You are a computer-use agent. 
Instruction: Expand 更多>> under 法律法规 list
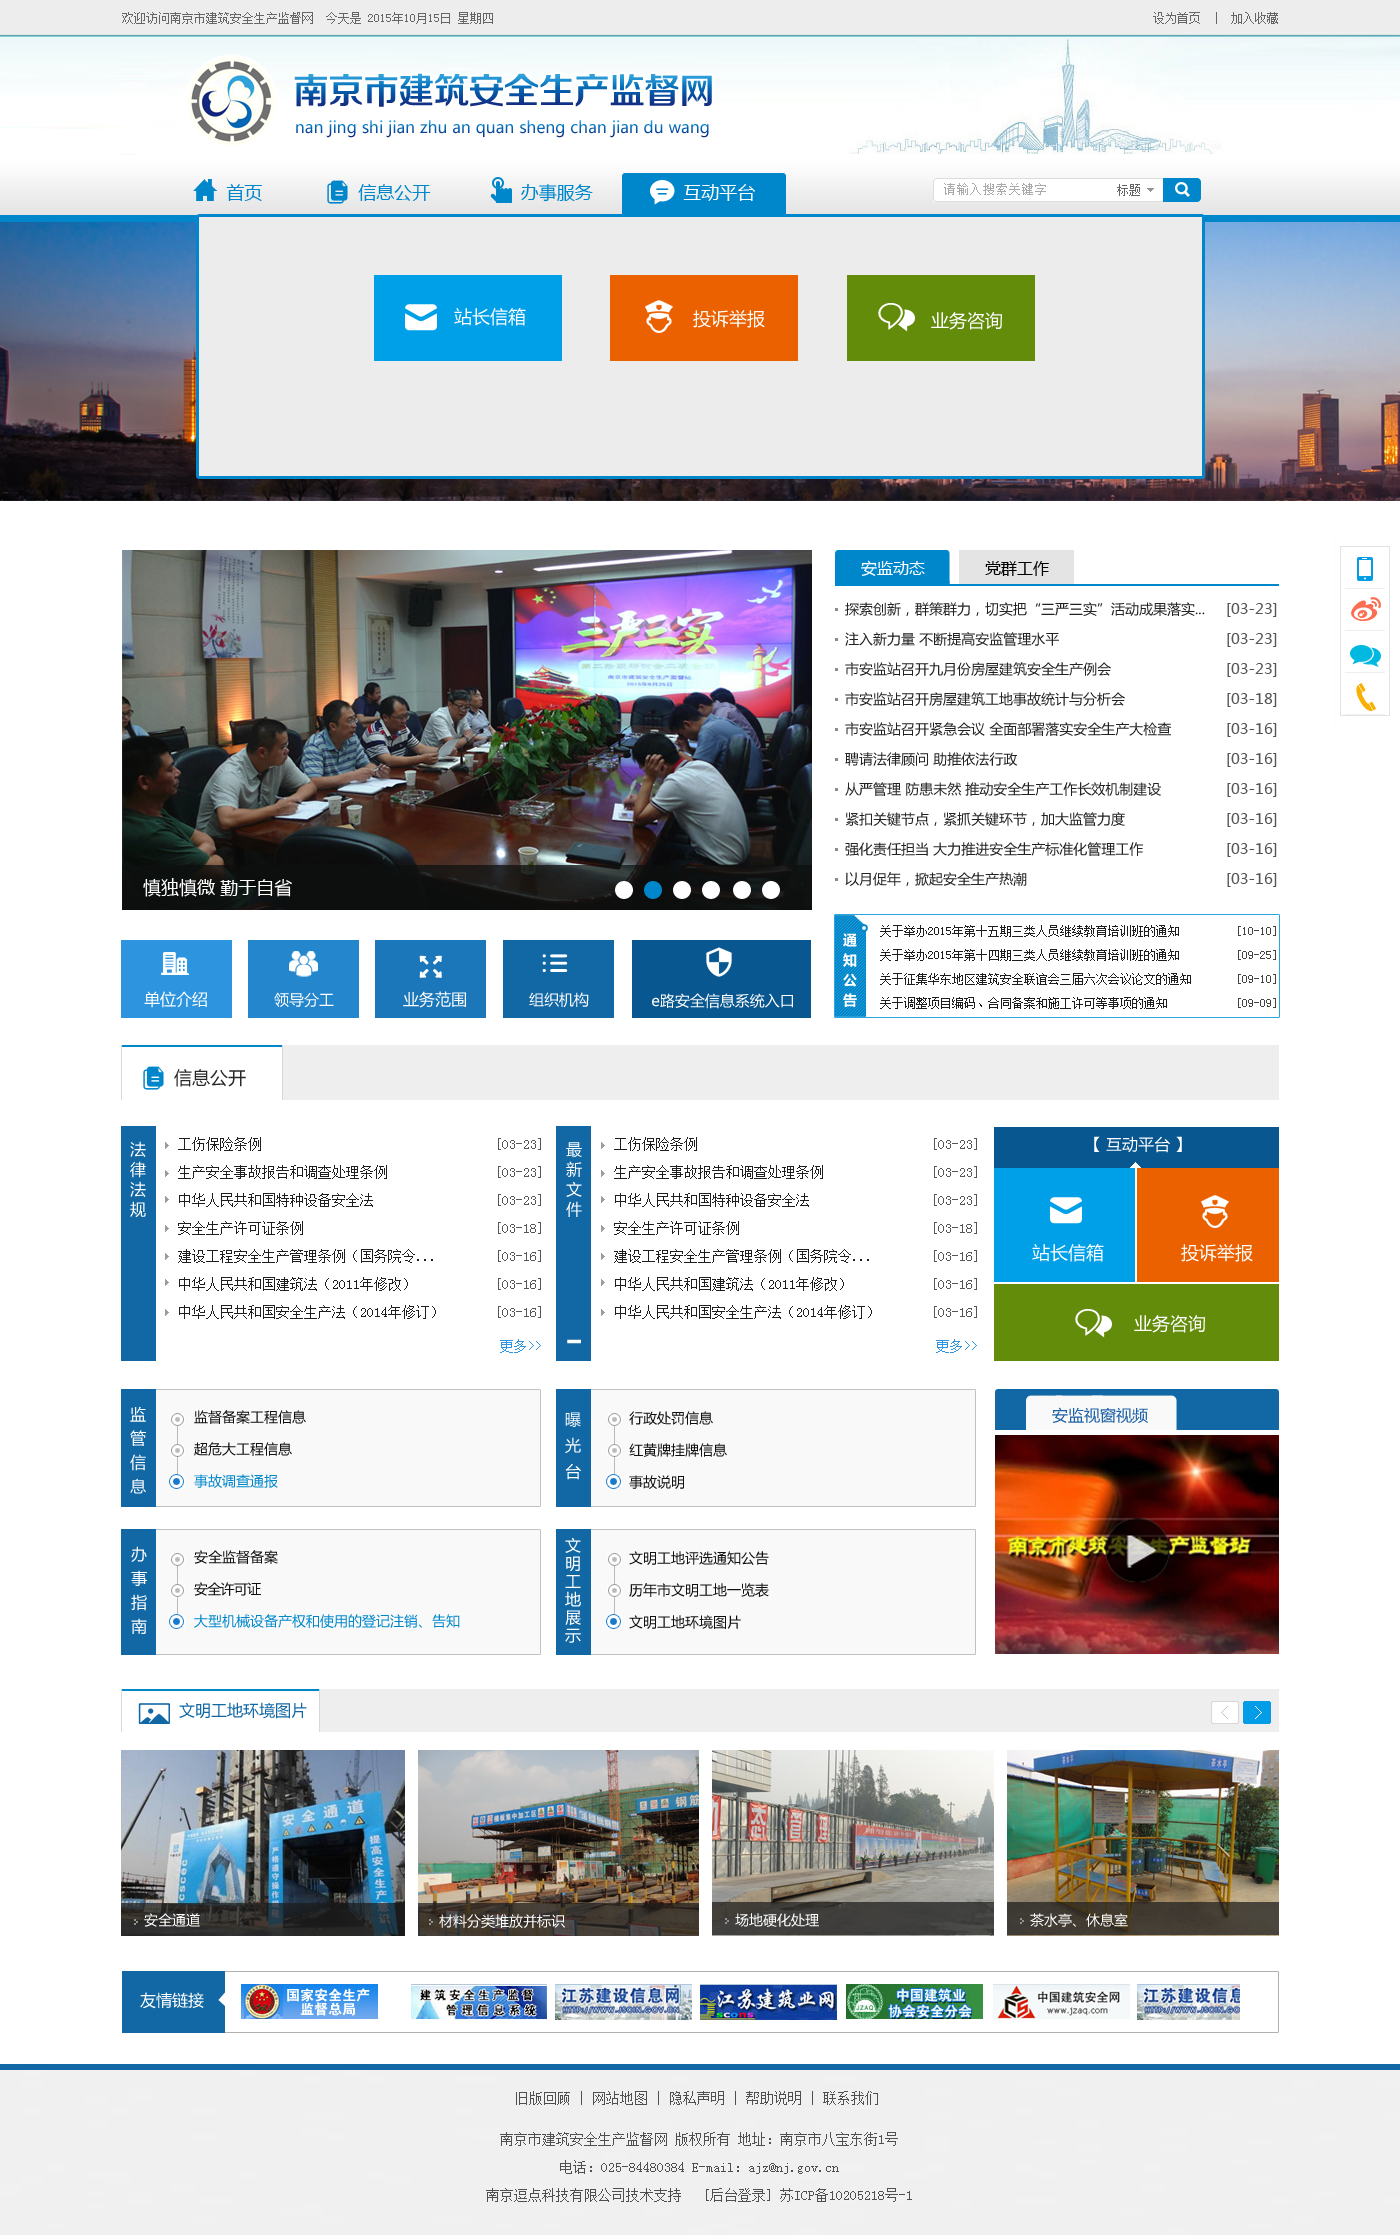pos(520,1346)
